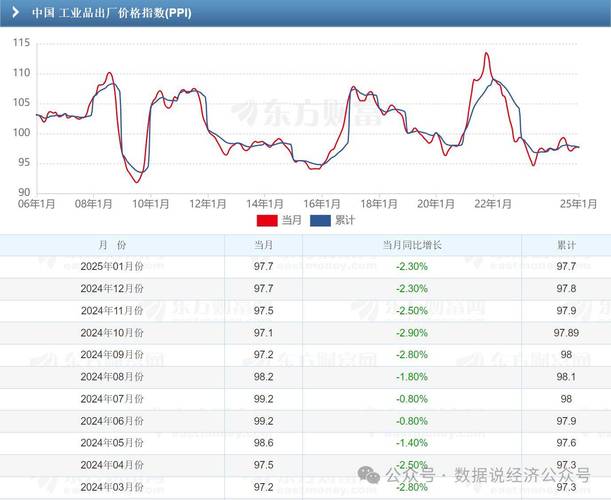The width and height of the screenshot is (611, 500).
Task: Click the 10年1月 x-axis label
Action: [x=150, y=204]
